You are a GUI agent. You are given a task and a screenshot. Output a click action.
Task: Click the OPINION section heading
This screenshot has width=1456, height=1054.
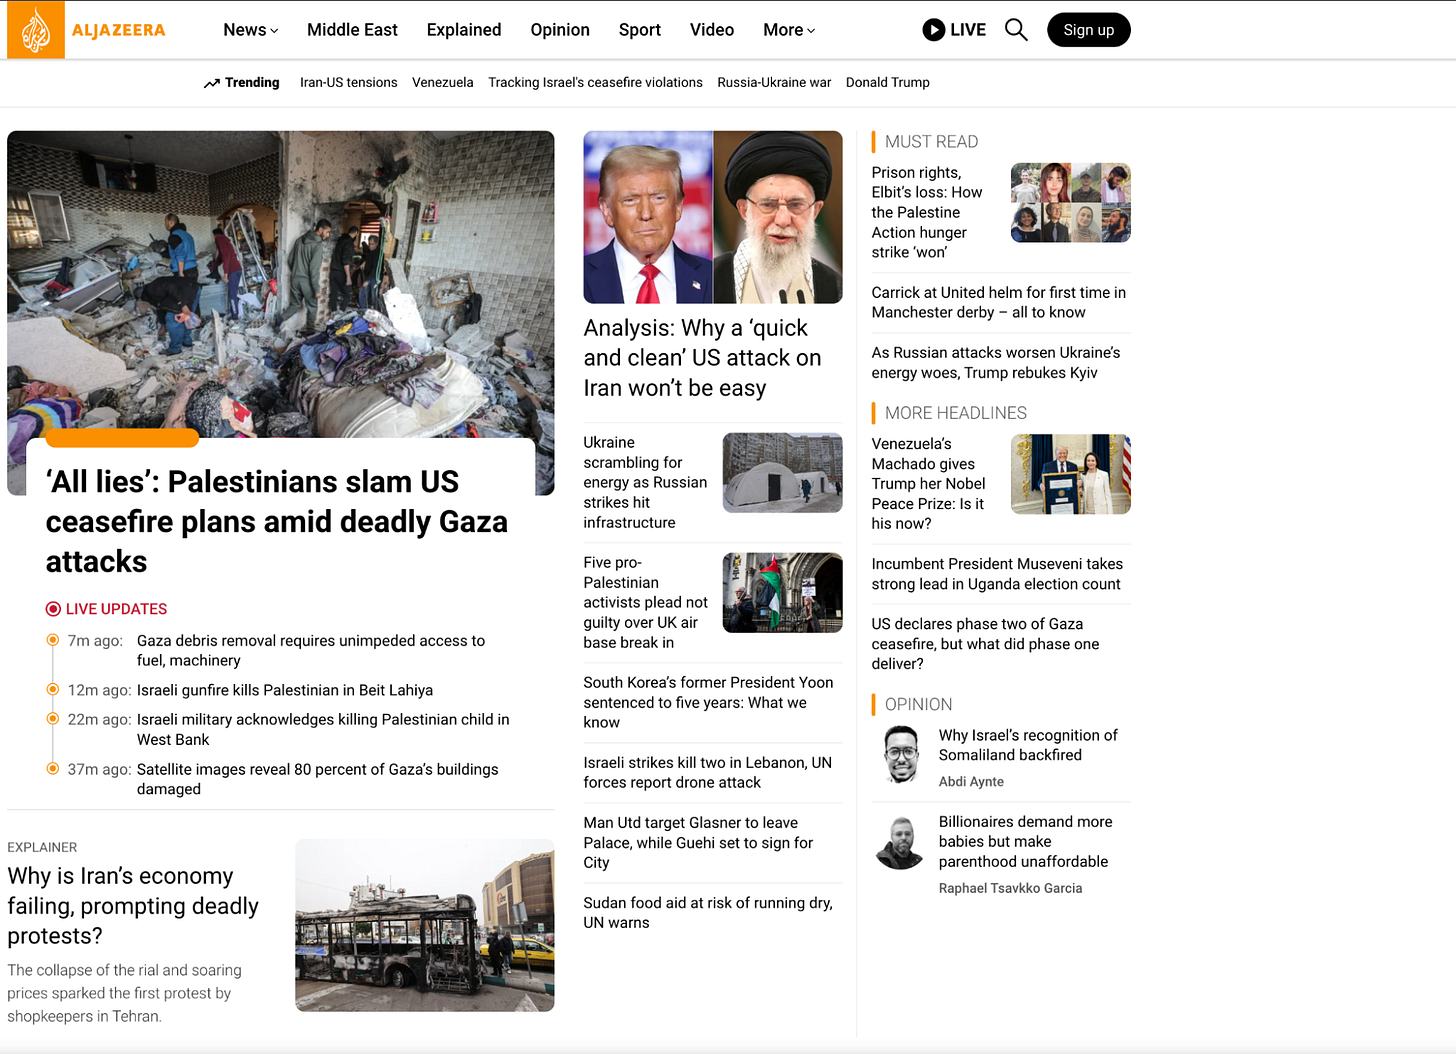(918, 704)
